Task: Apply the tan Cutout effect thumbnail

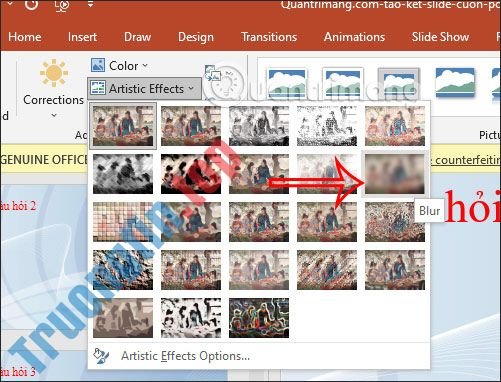Action: 123,318
